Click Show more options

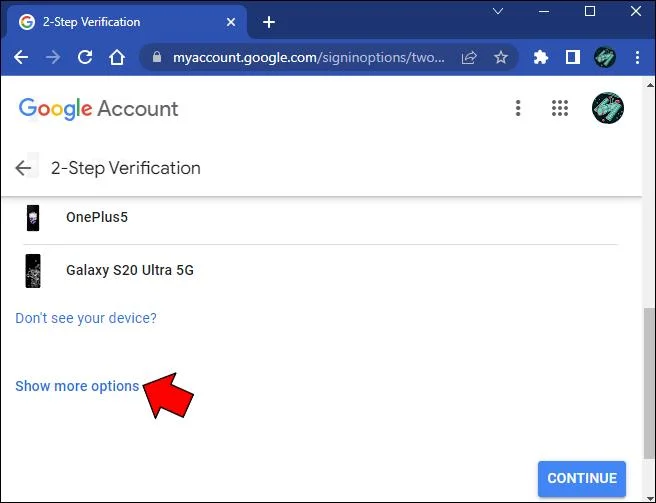(x=77, y=386)
